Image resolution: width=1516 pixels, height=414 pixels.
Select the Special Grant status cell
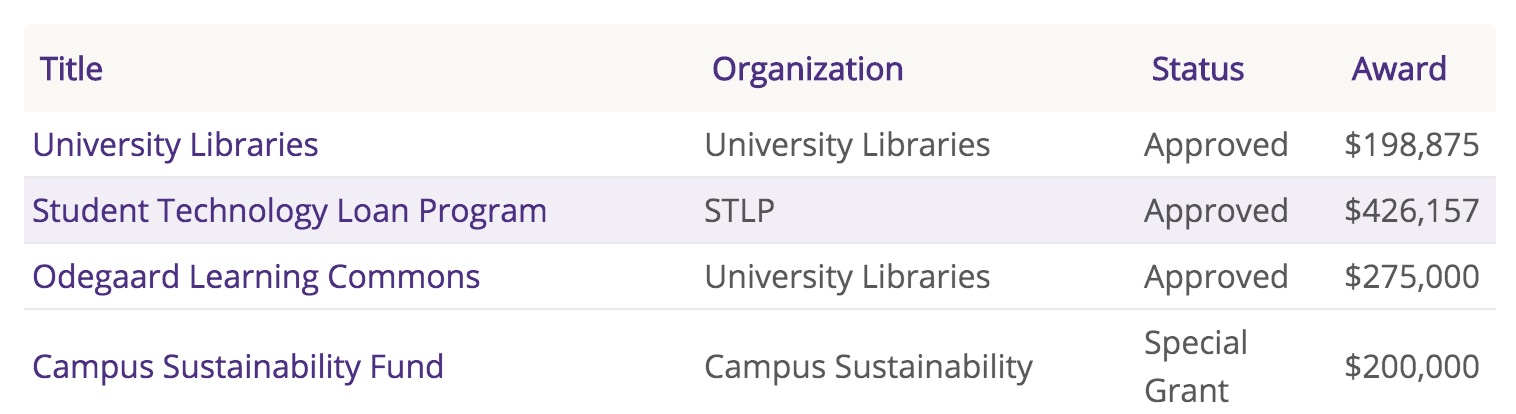point(1196,366)
